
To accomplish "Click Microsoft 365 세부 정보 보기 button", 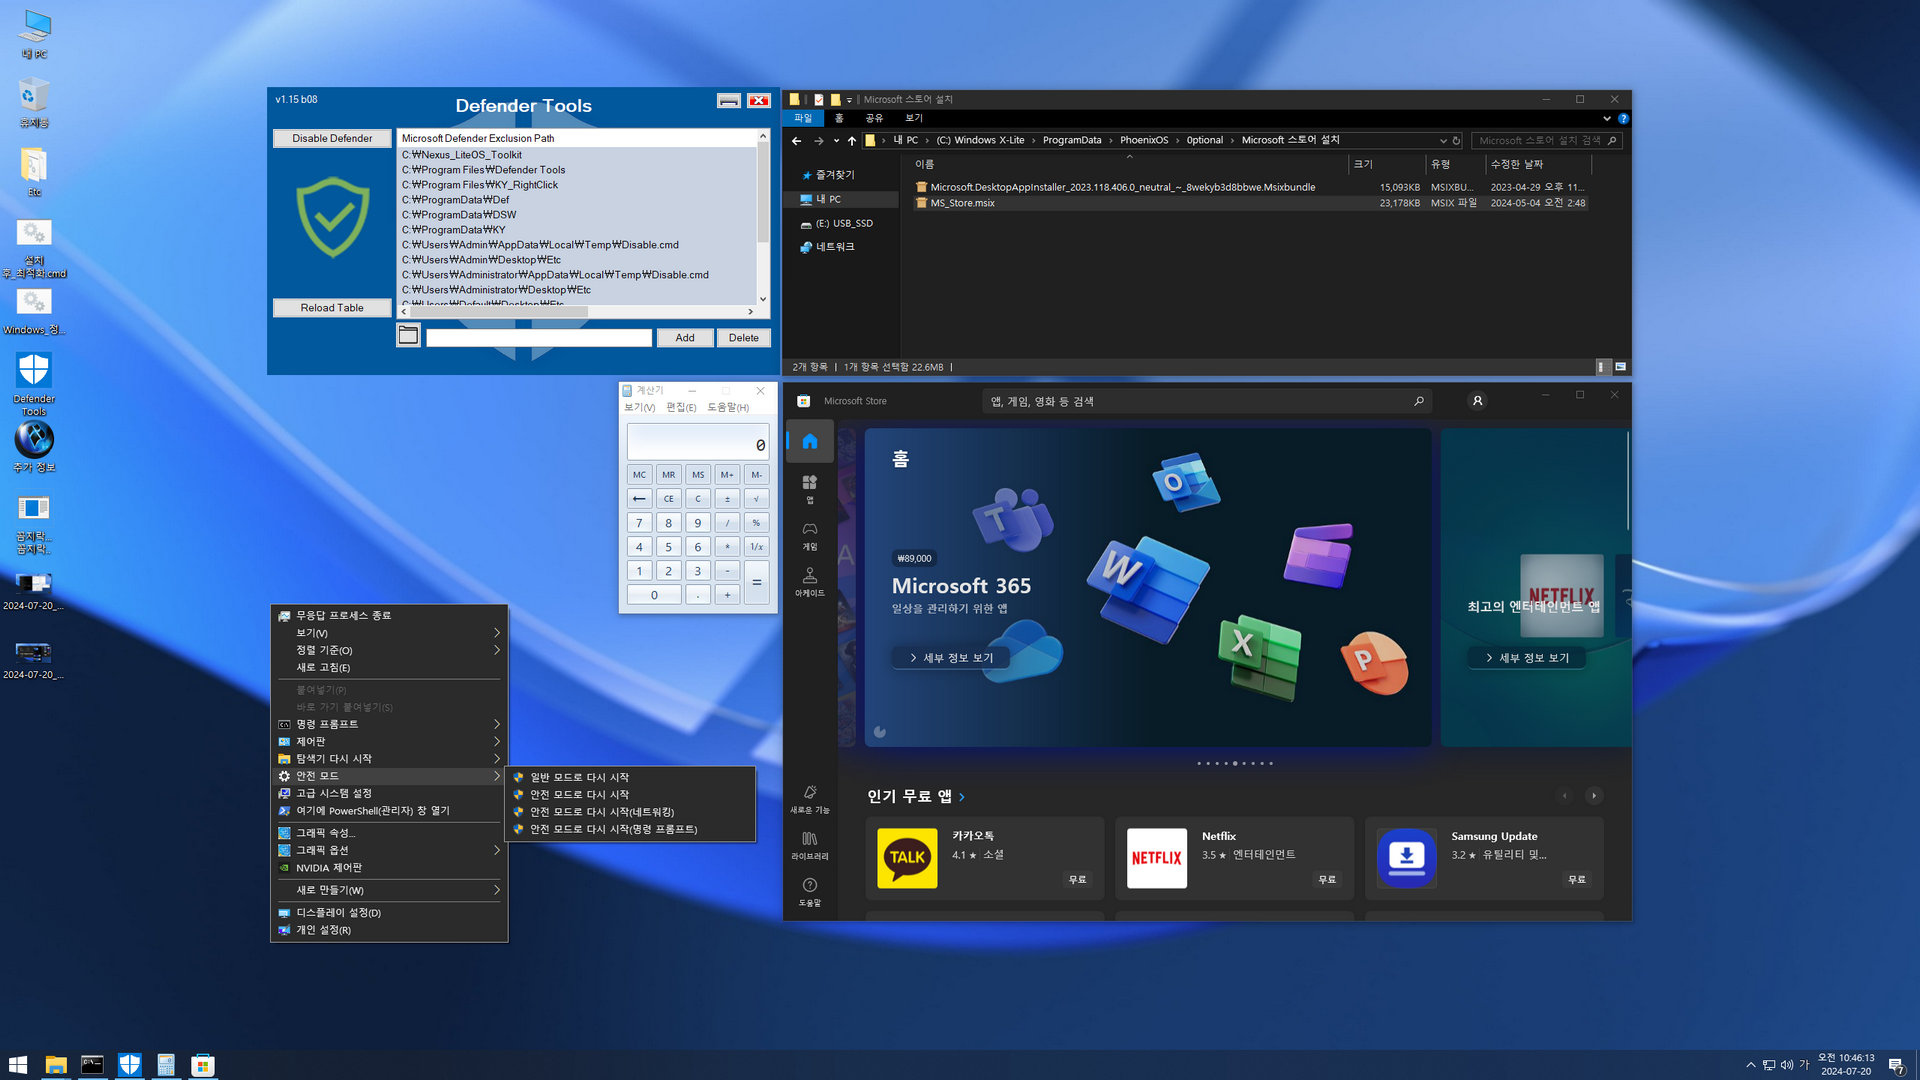I will tap(950, 658).
